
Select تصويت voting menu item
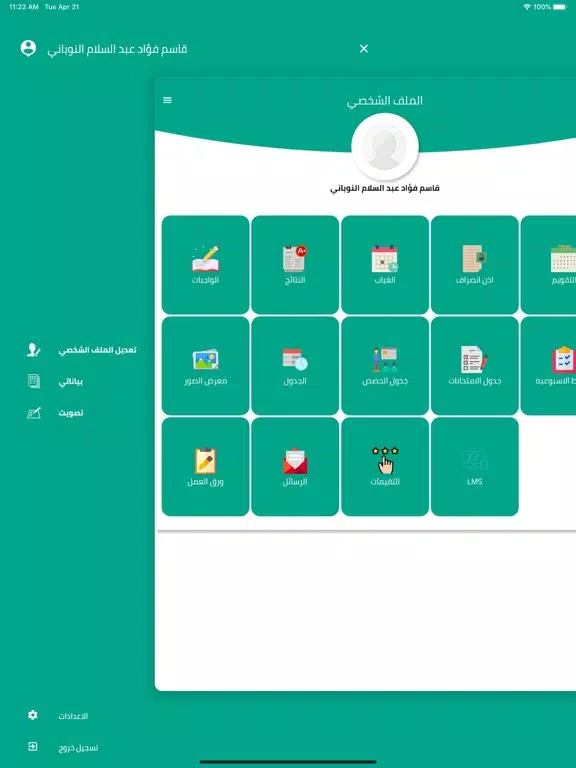tap(55, 413)
